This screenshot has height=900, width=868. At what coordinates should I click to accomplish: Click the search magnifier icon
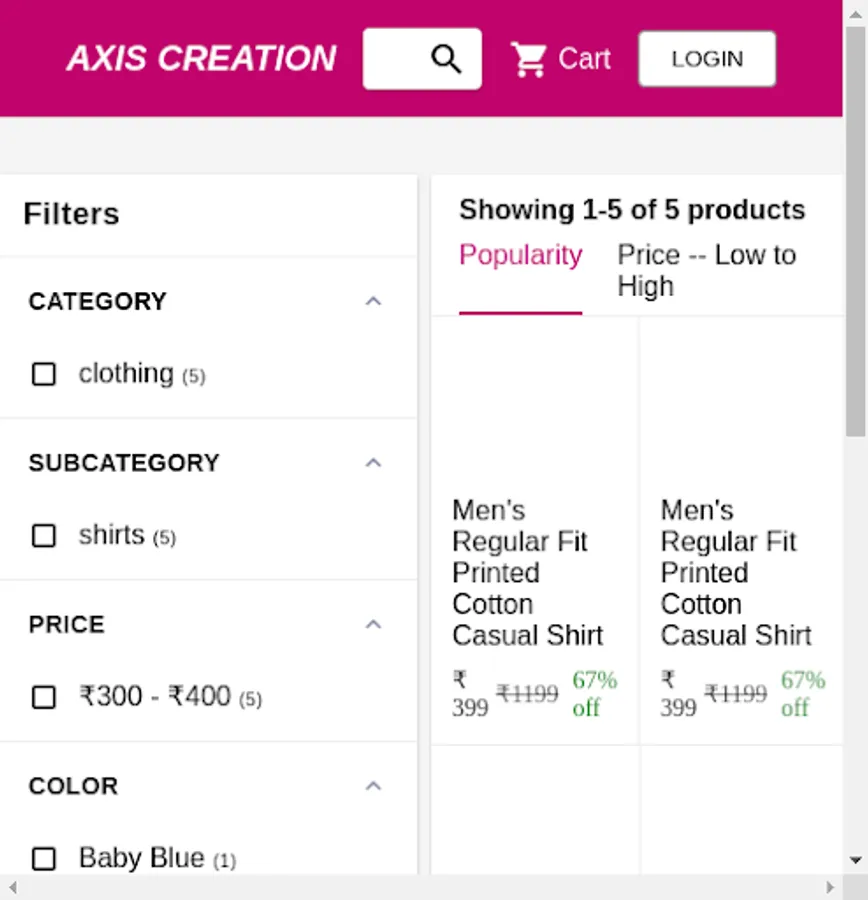click(446, 59)
